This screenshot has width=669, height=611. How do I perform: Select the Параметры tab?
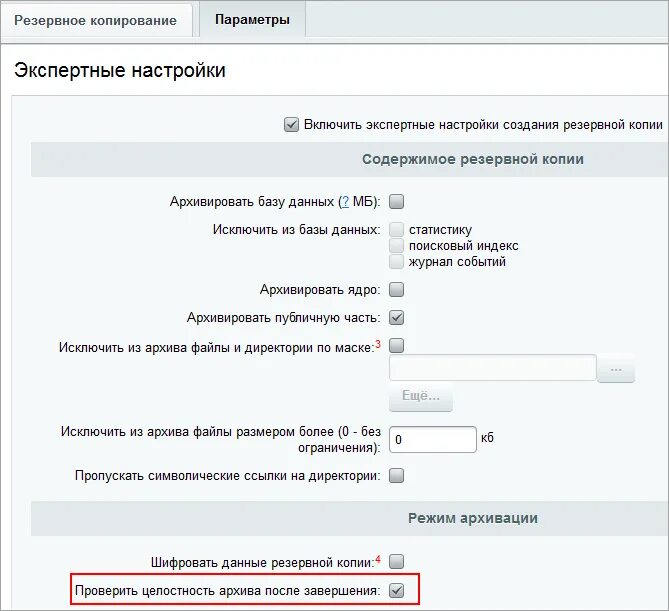click(x=252, y=20)
